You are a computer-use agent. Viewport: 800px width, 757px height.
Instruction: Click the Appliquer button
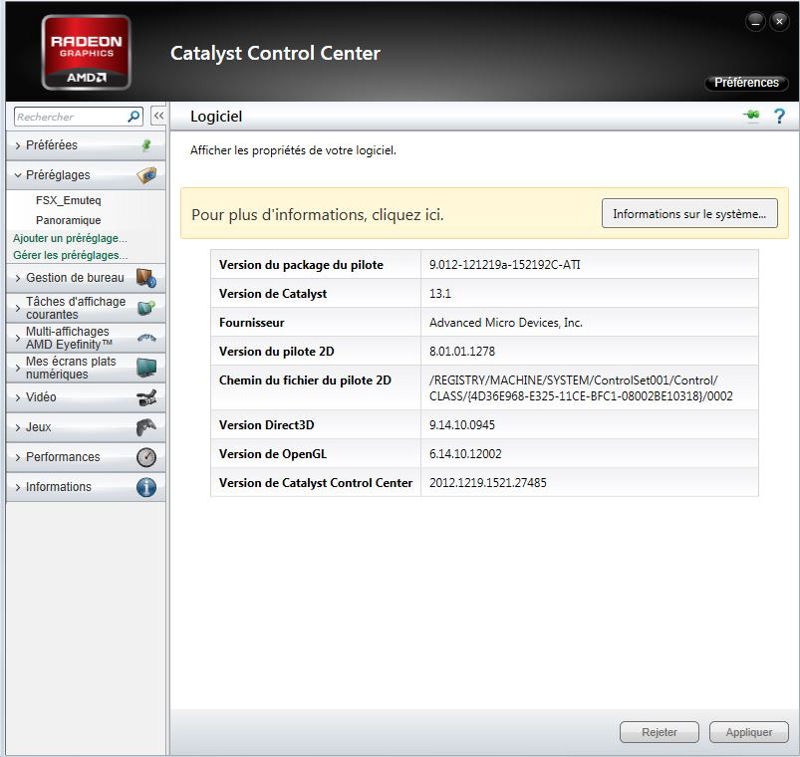point(749,732)
